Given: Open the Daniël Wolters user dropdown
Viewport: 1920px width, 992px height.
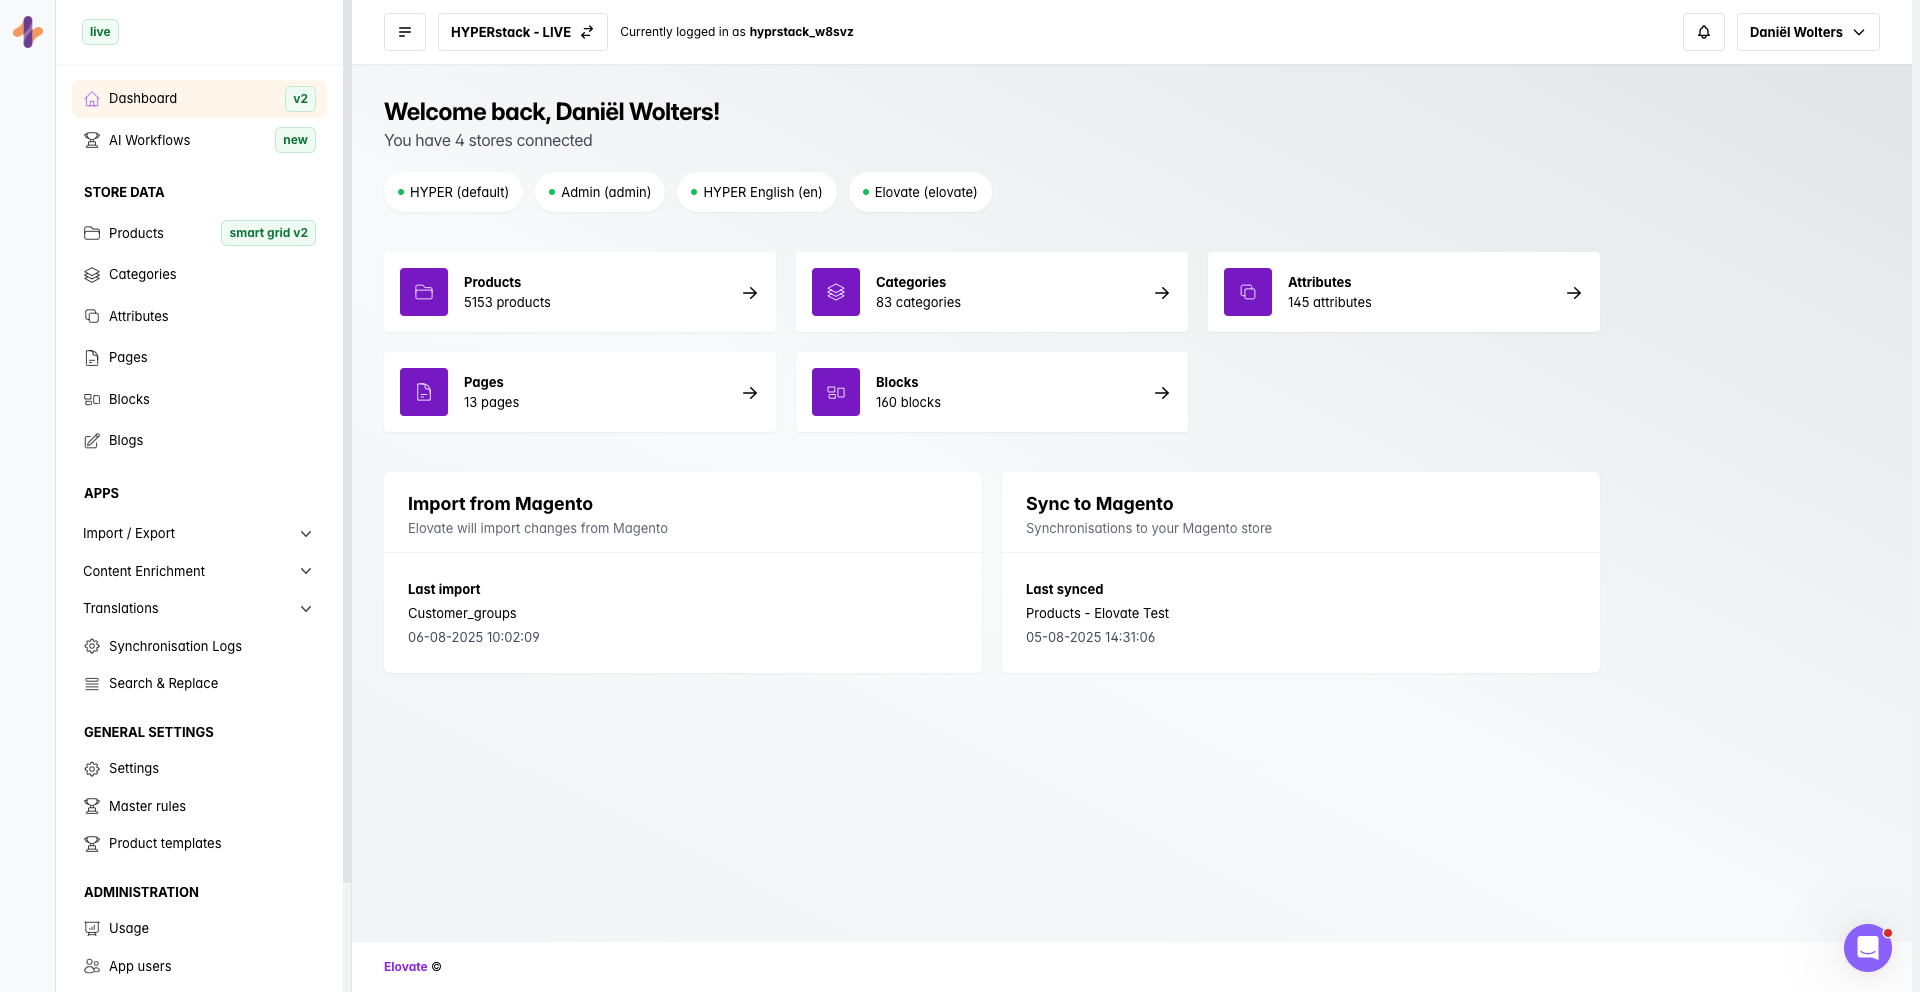Looking at the screenshot, I should (1807, 32).
